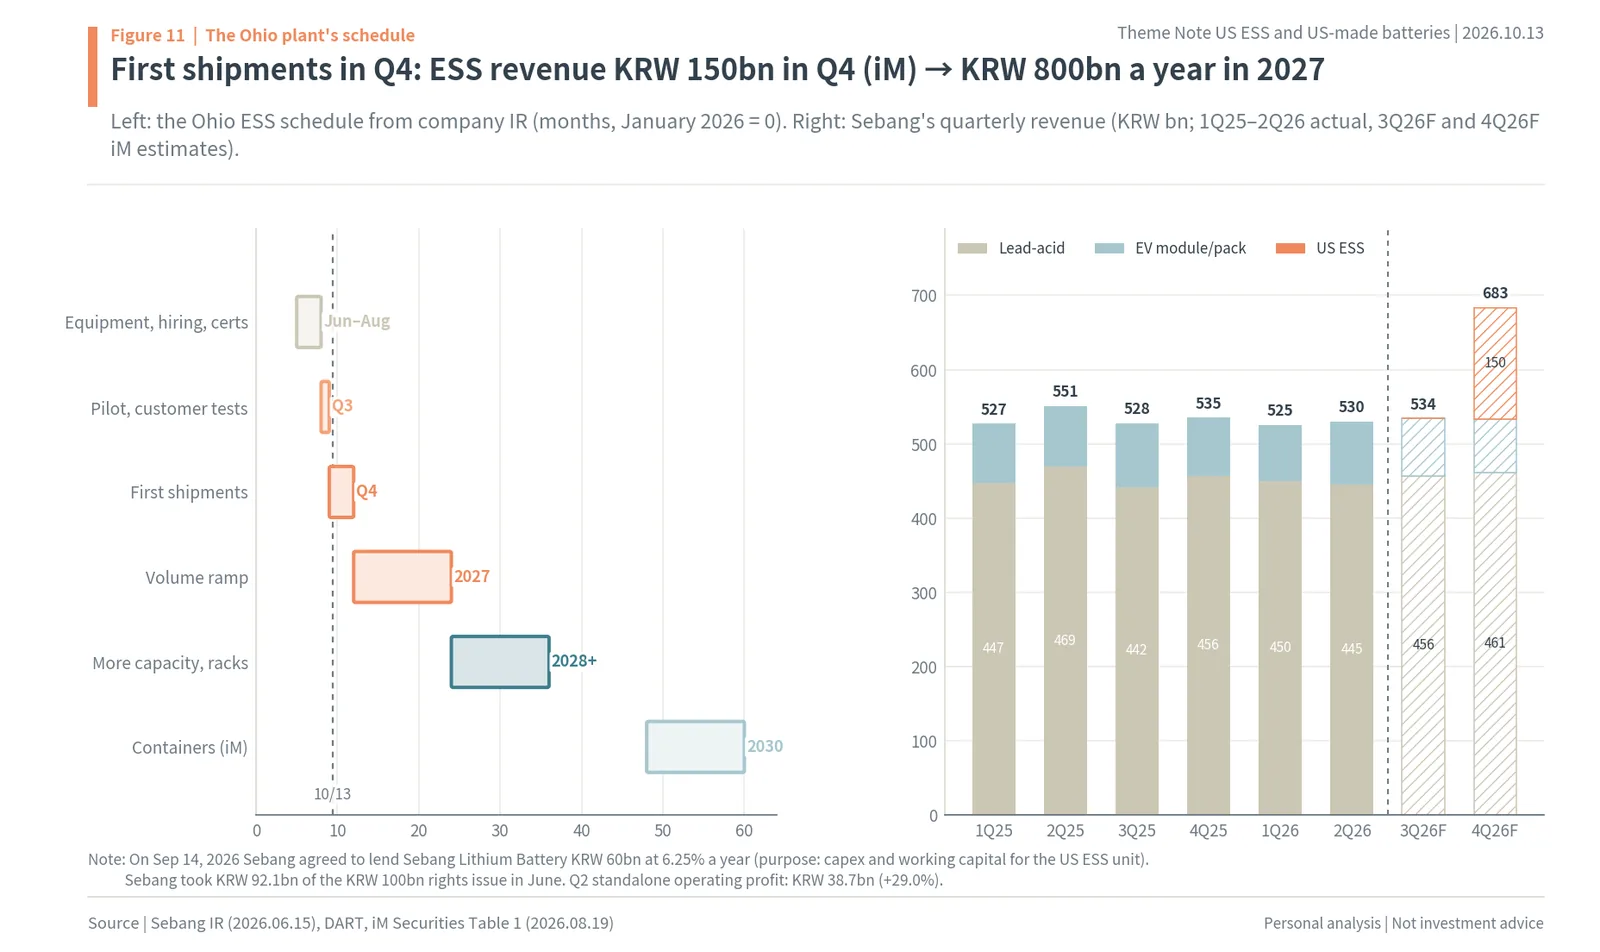Click the 456 value in 4Q25 bar
Screen dimensions: 1600x952
coord(1208,645)
